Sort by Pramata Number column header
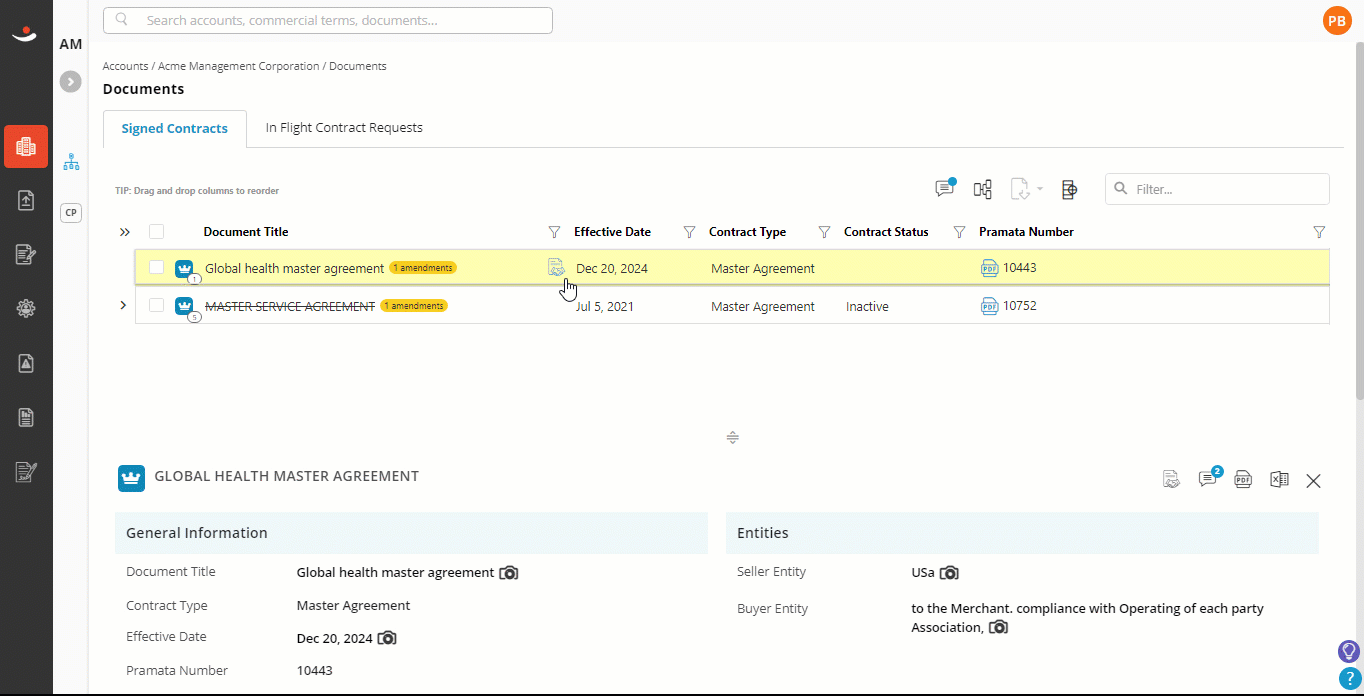This screenshot has height=696, width=1364. [1026, 232]
